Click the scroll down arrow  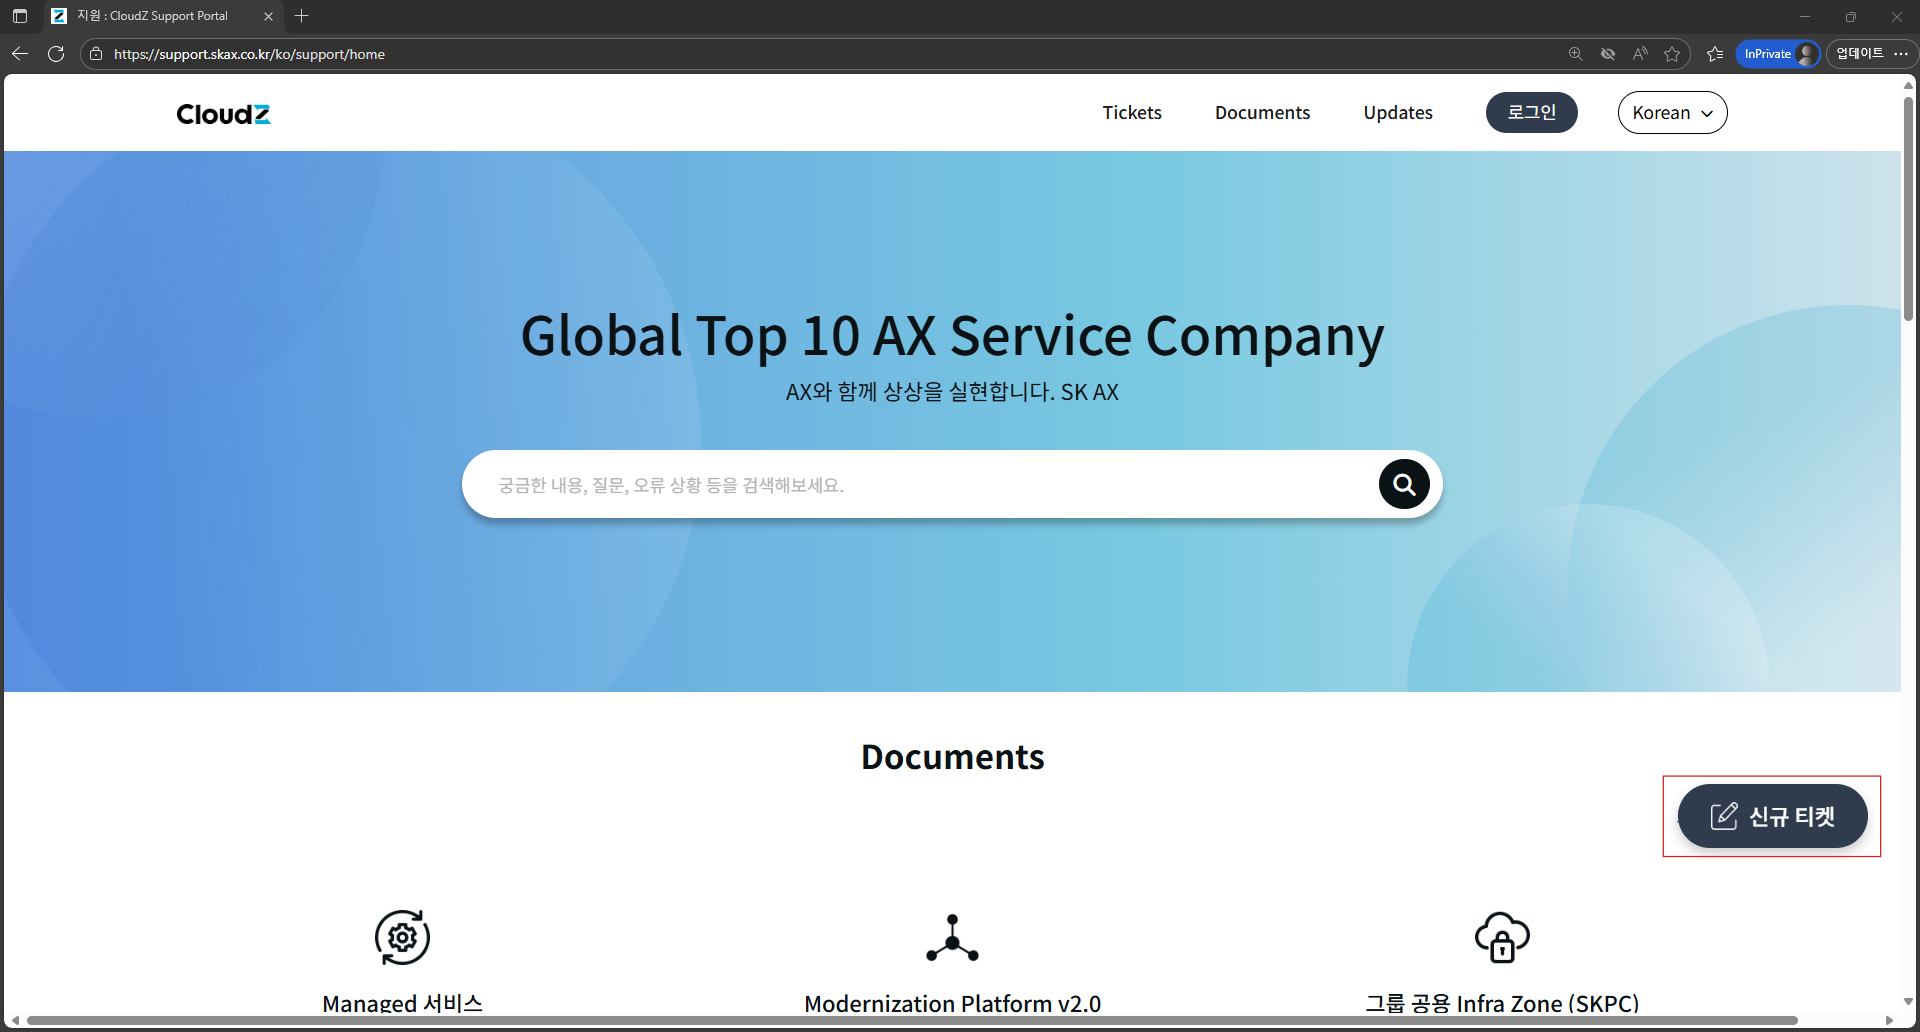pos(1908,1001)
